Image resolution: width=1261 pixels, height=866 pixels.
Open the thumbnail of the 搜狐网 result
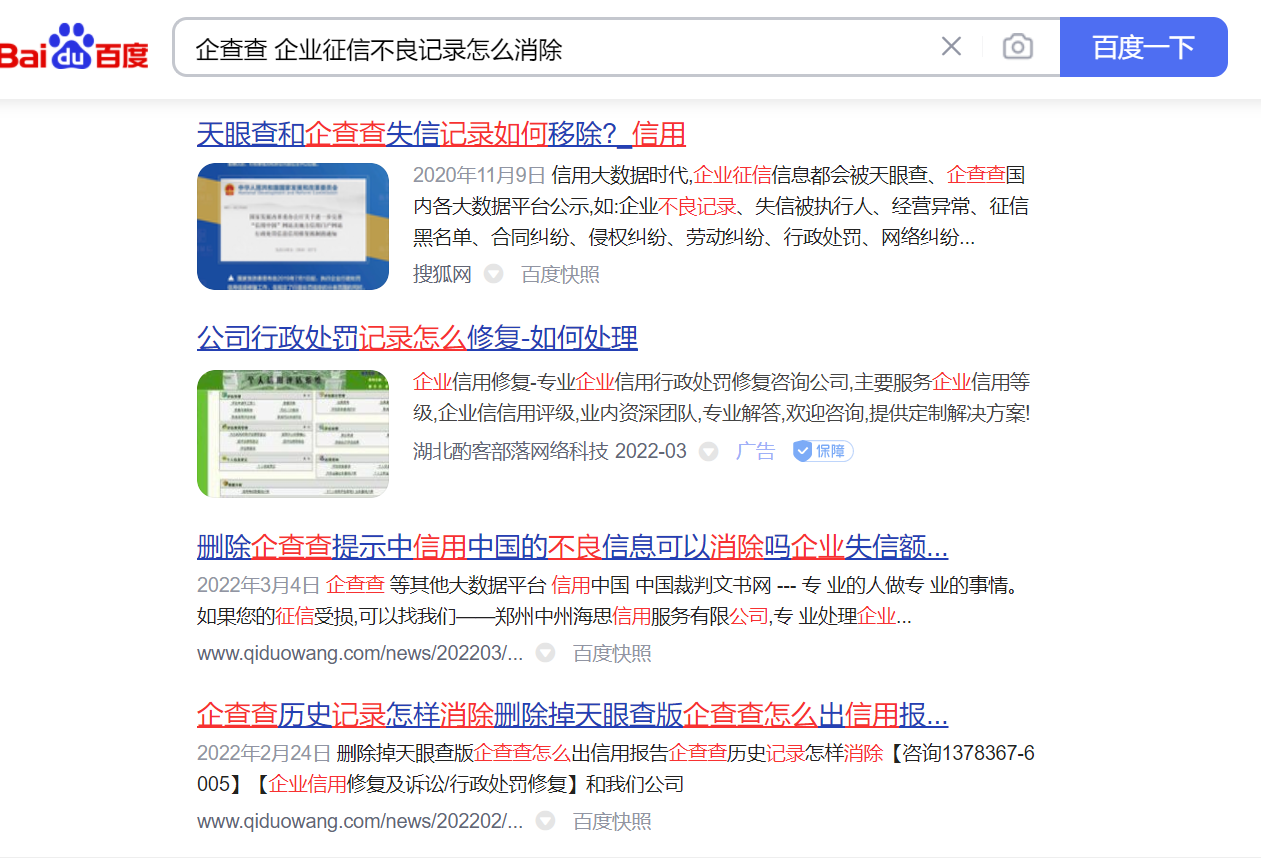tap(293, 226)
